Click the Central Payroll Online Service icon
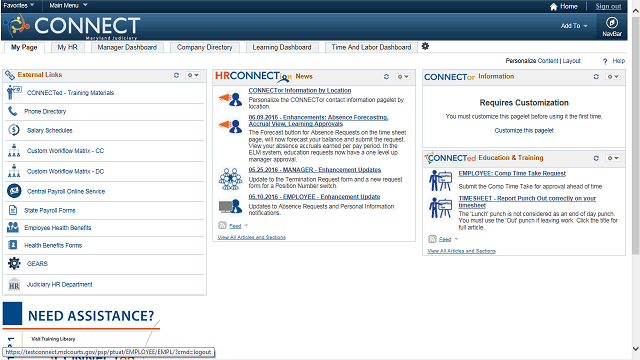The image size is (640, 360). point(14,191)
